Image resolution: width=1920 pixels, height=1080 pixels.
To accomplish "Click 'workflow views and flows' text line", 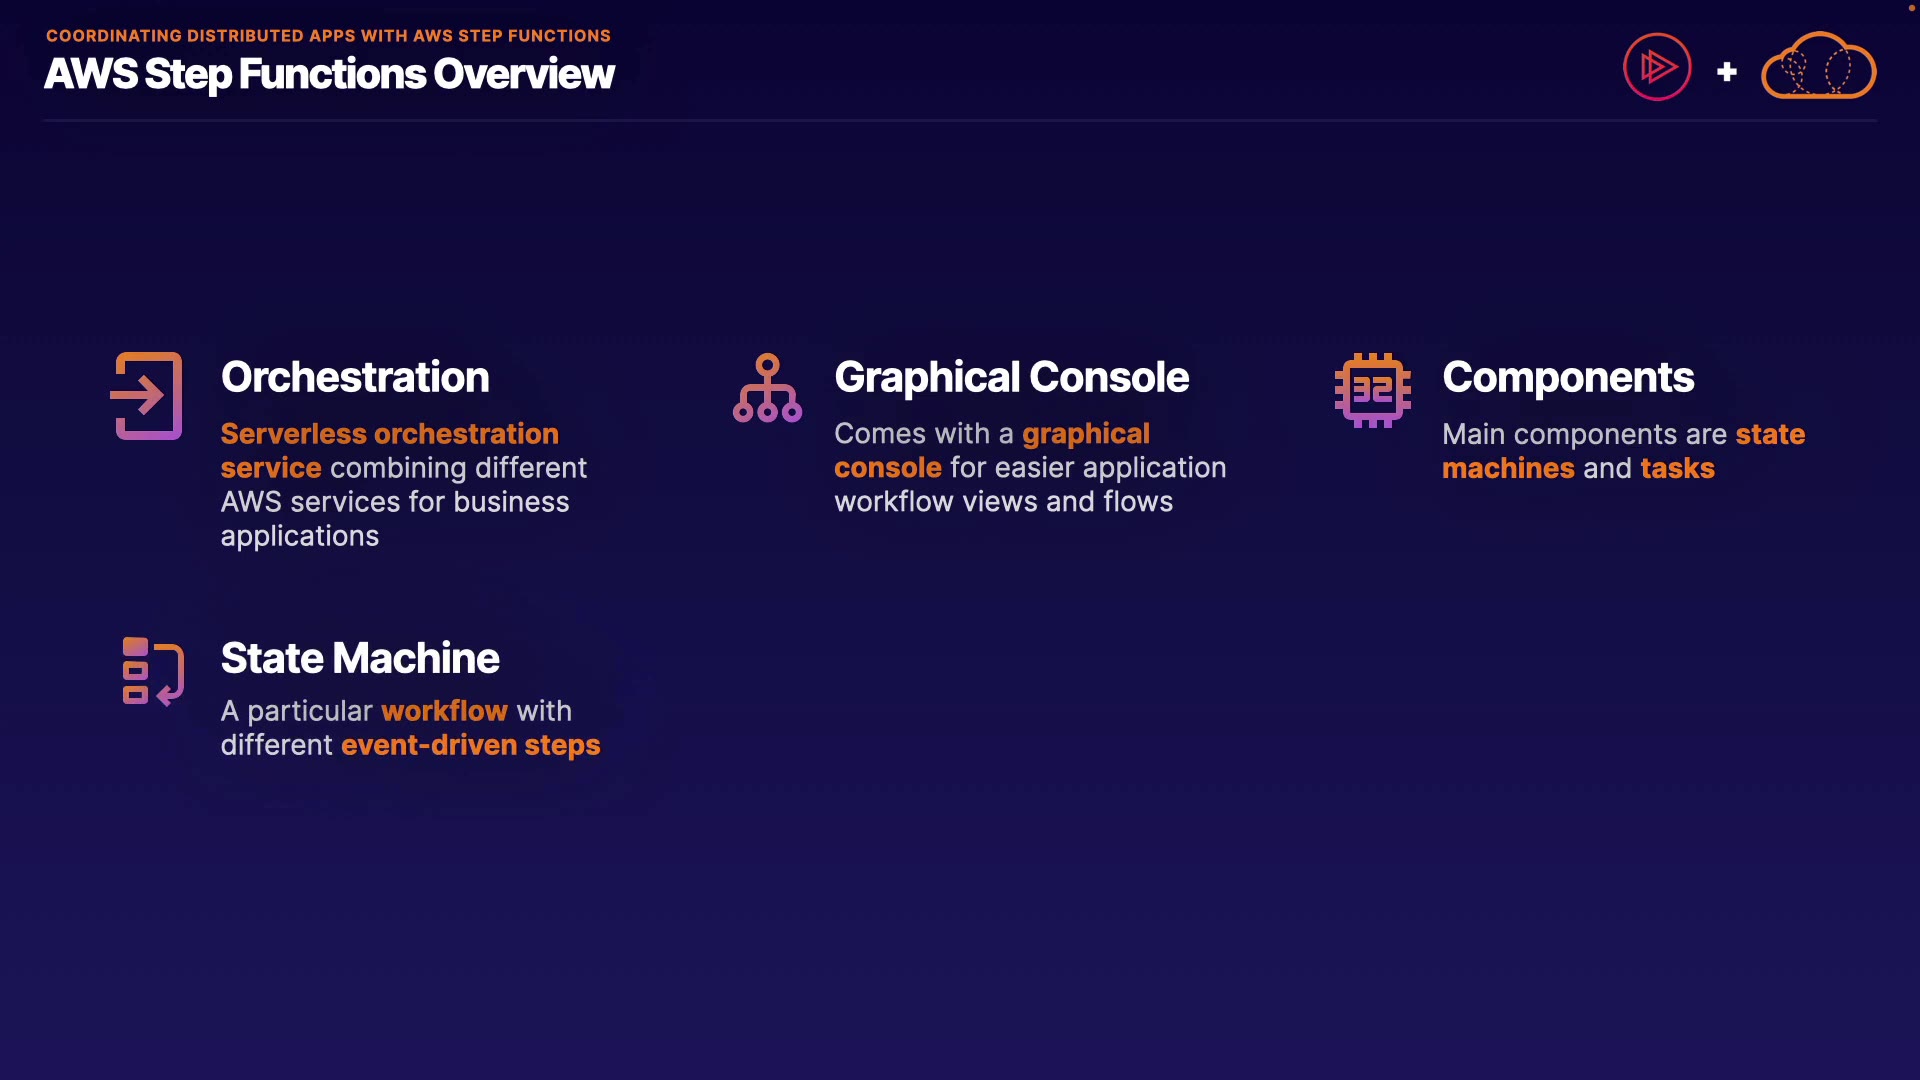I will click(x=1003, y=502).
